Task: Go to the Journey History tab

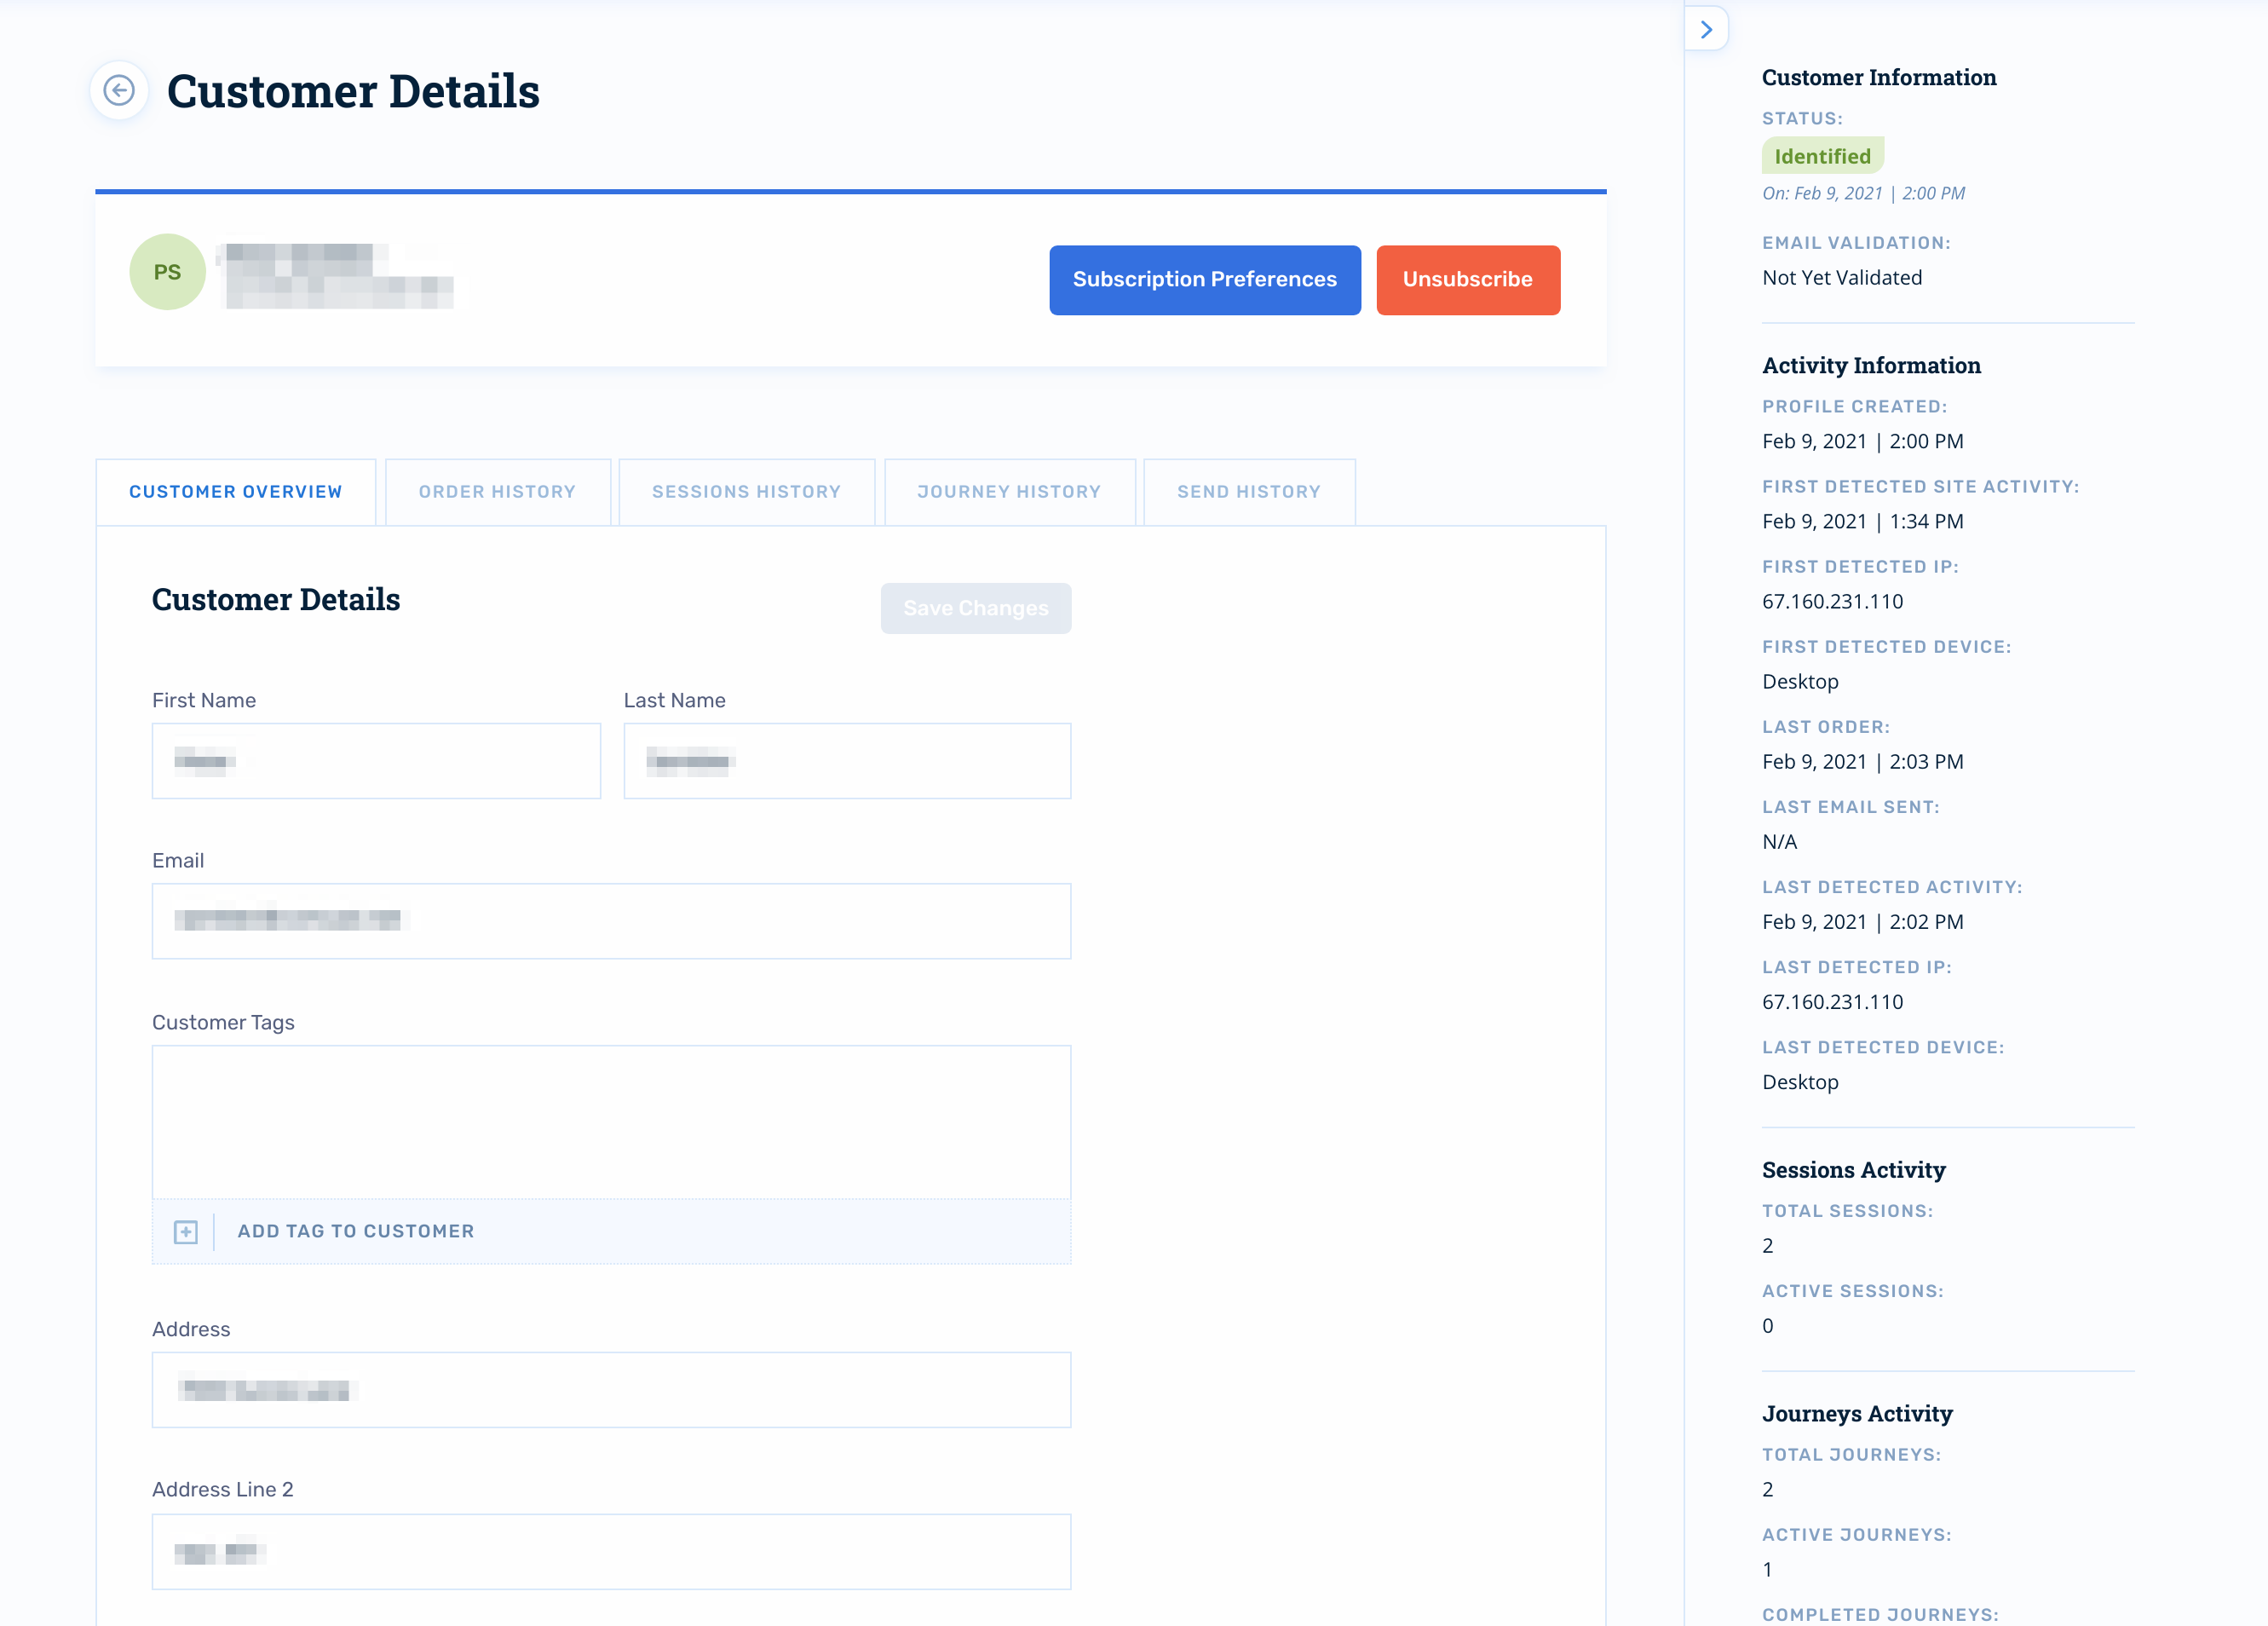Action: click(x=1009, y=492)
